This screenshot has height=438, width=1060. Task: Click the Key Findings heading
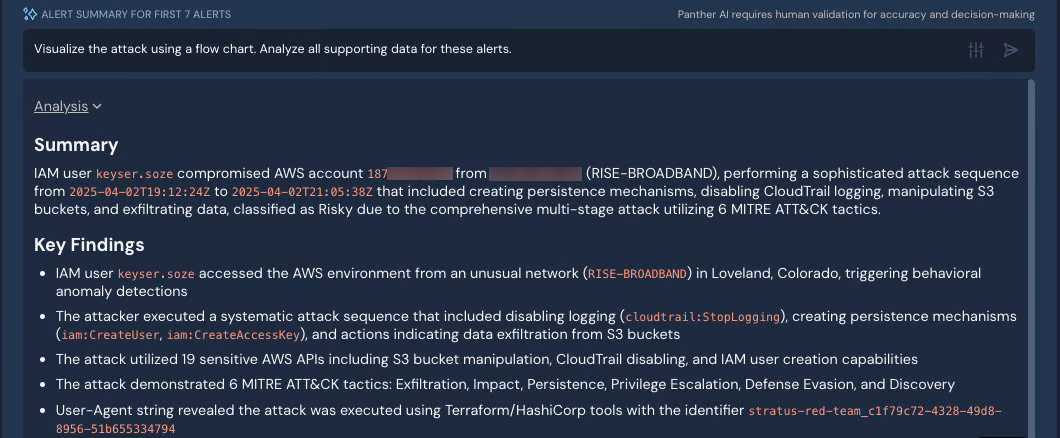tap(89, 245)
